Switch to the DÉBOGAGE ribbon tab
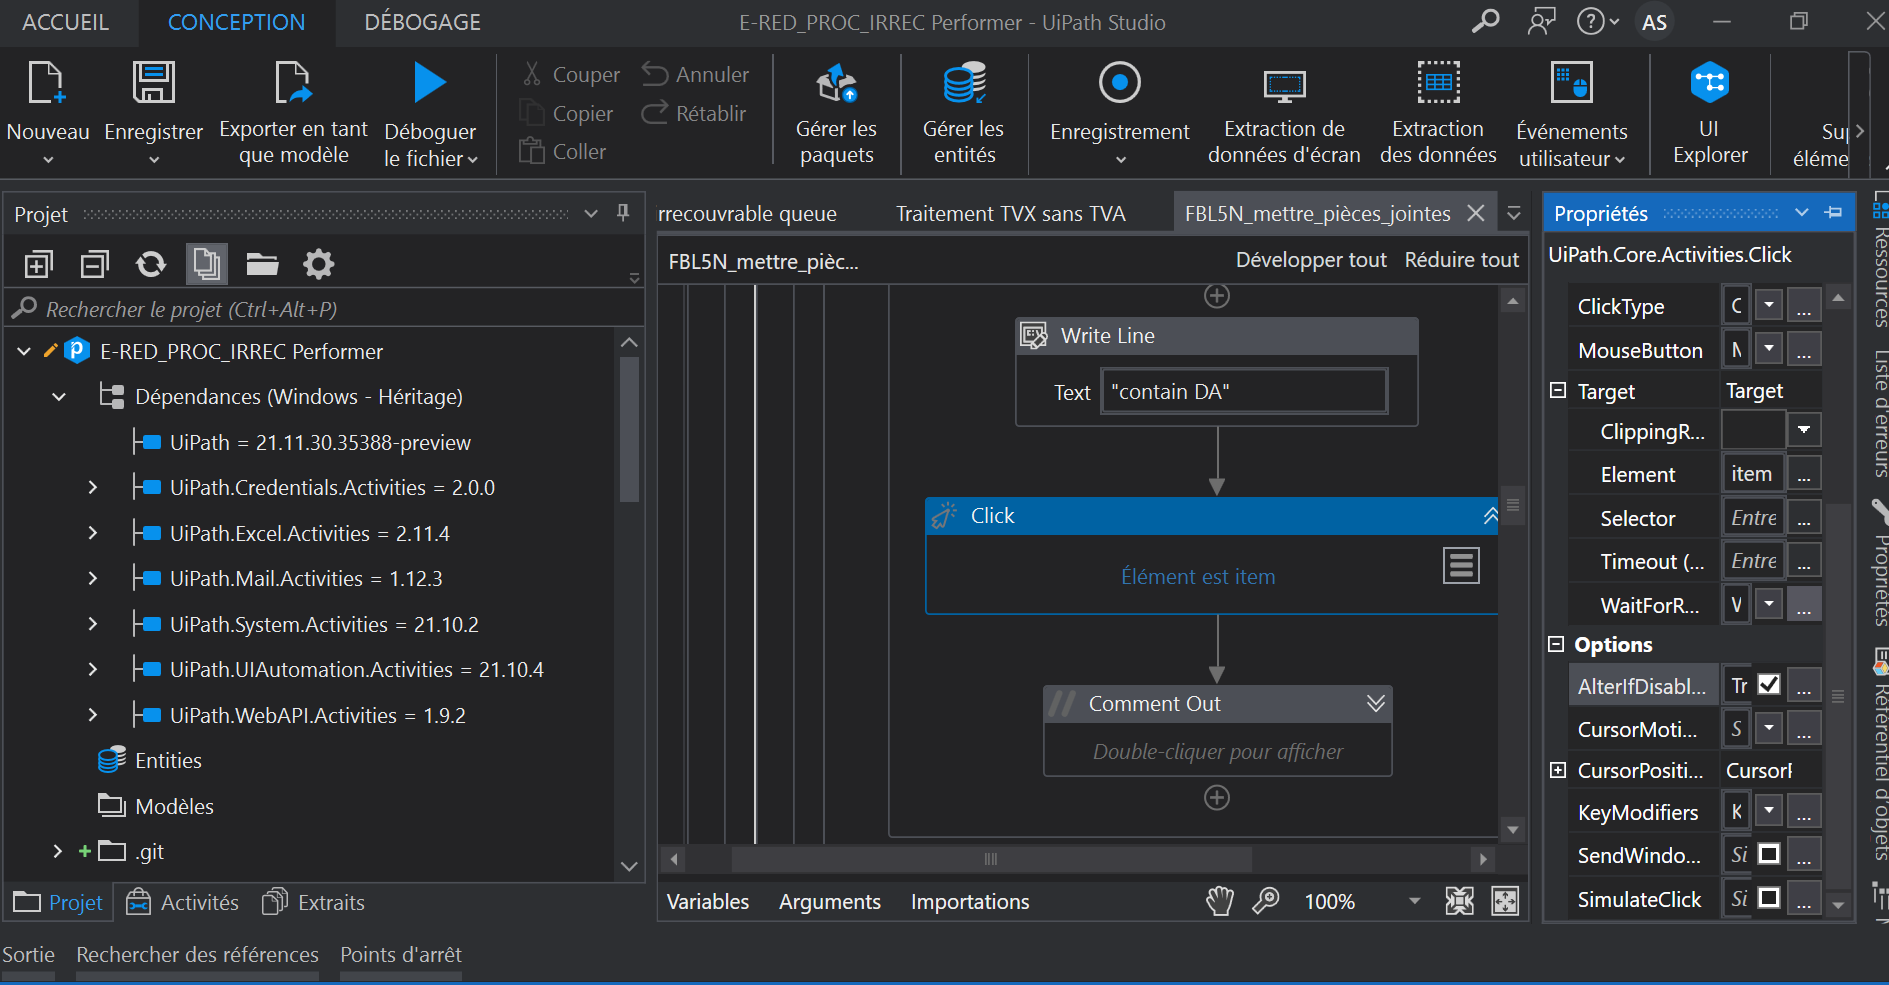This screenshot has width=1889, height=985. point(422,22)
